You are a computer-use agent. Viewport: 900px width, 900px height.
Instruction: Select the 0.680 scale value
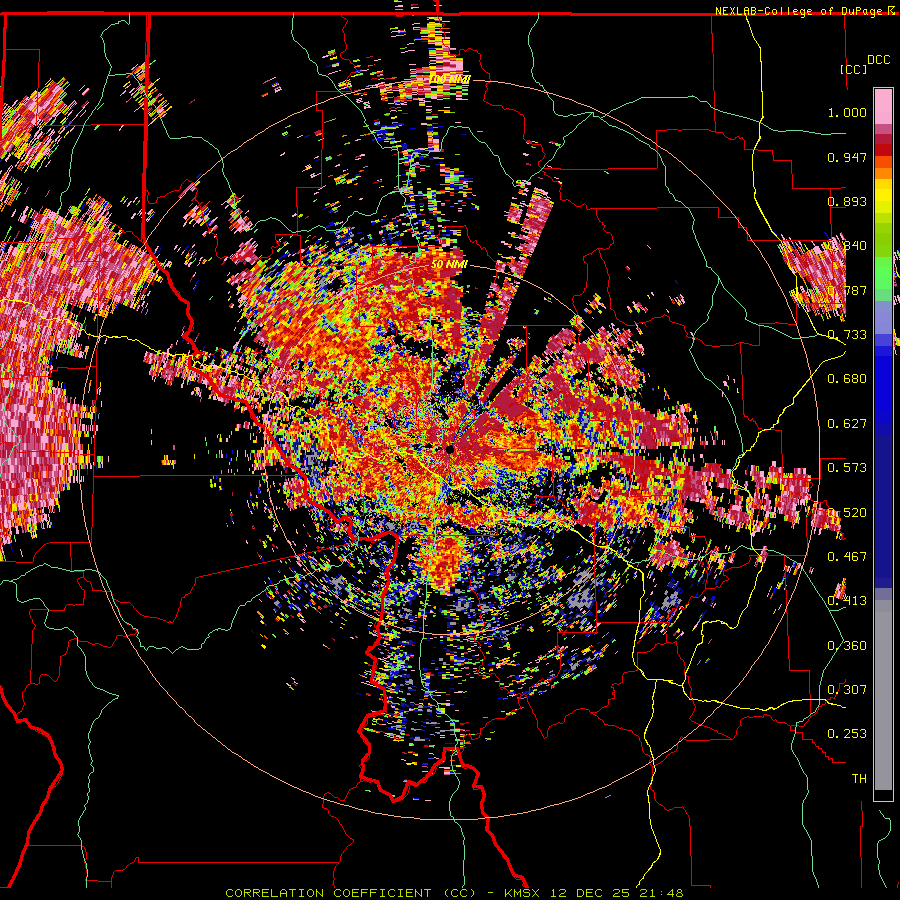tap(847, 379)
